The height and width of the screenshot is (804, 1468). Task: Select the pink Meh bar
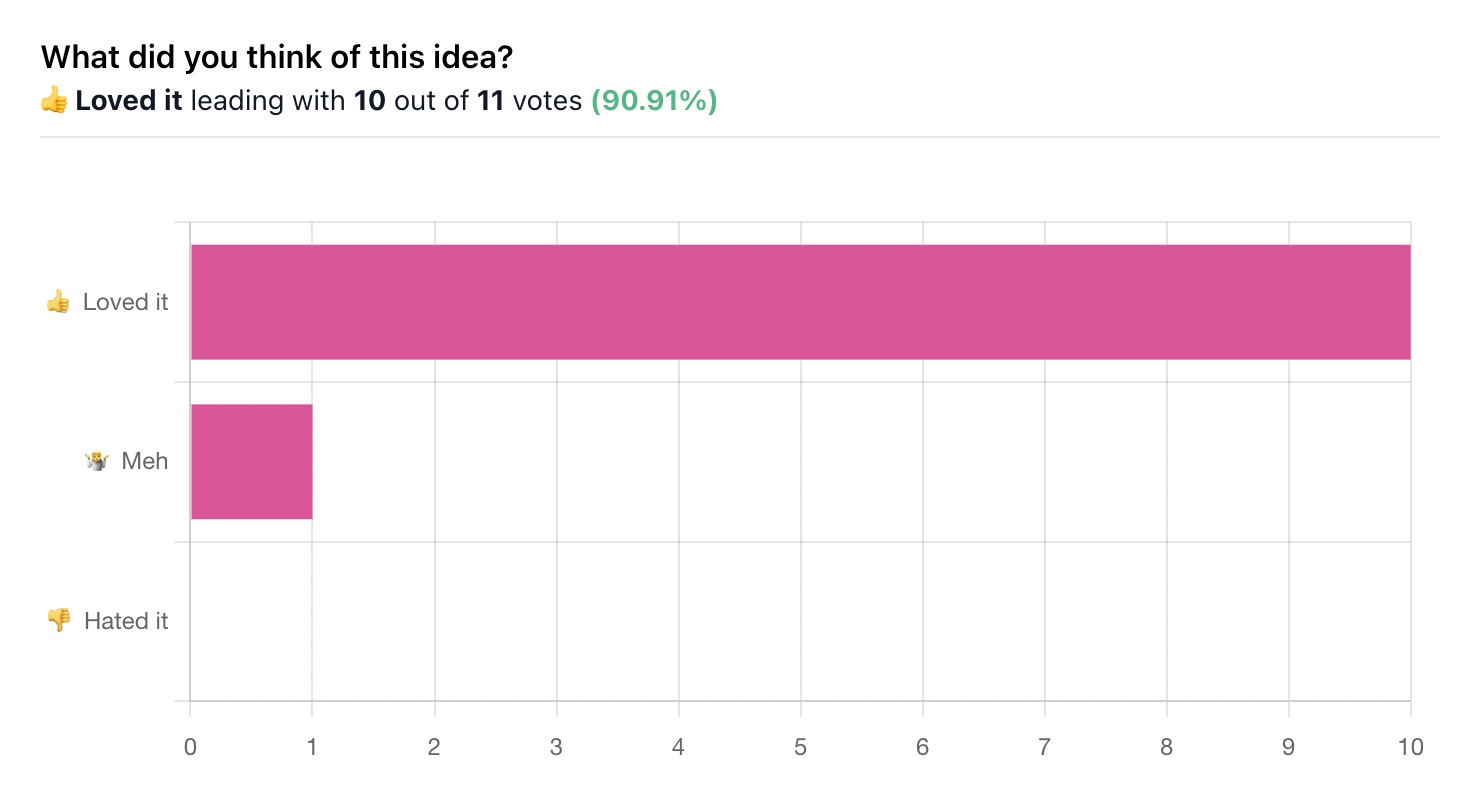point(251,461)
